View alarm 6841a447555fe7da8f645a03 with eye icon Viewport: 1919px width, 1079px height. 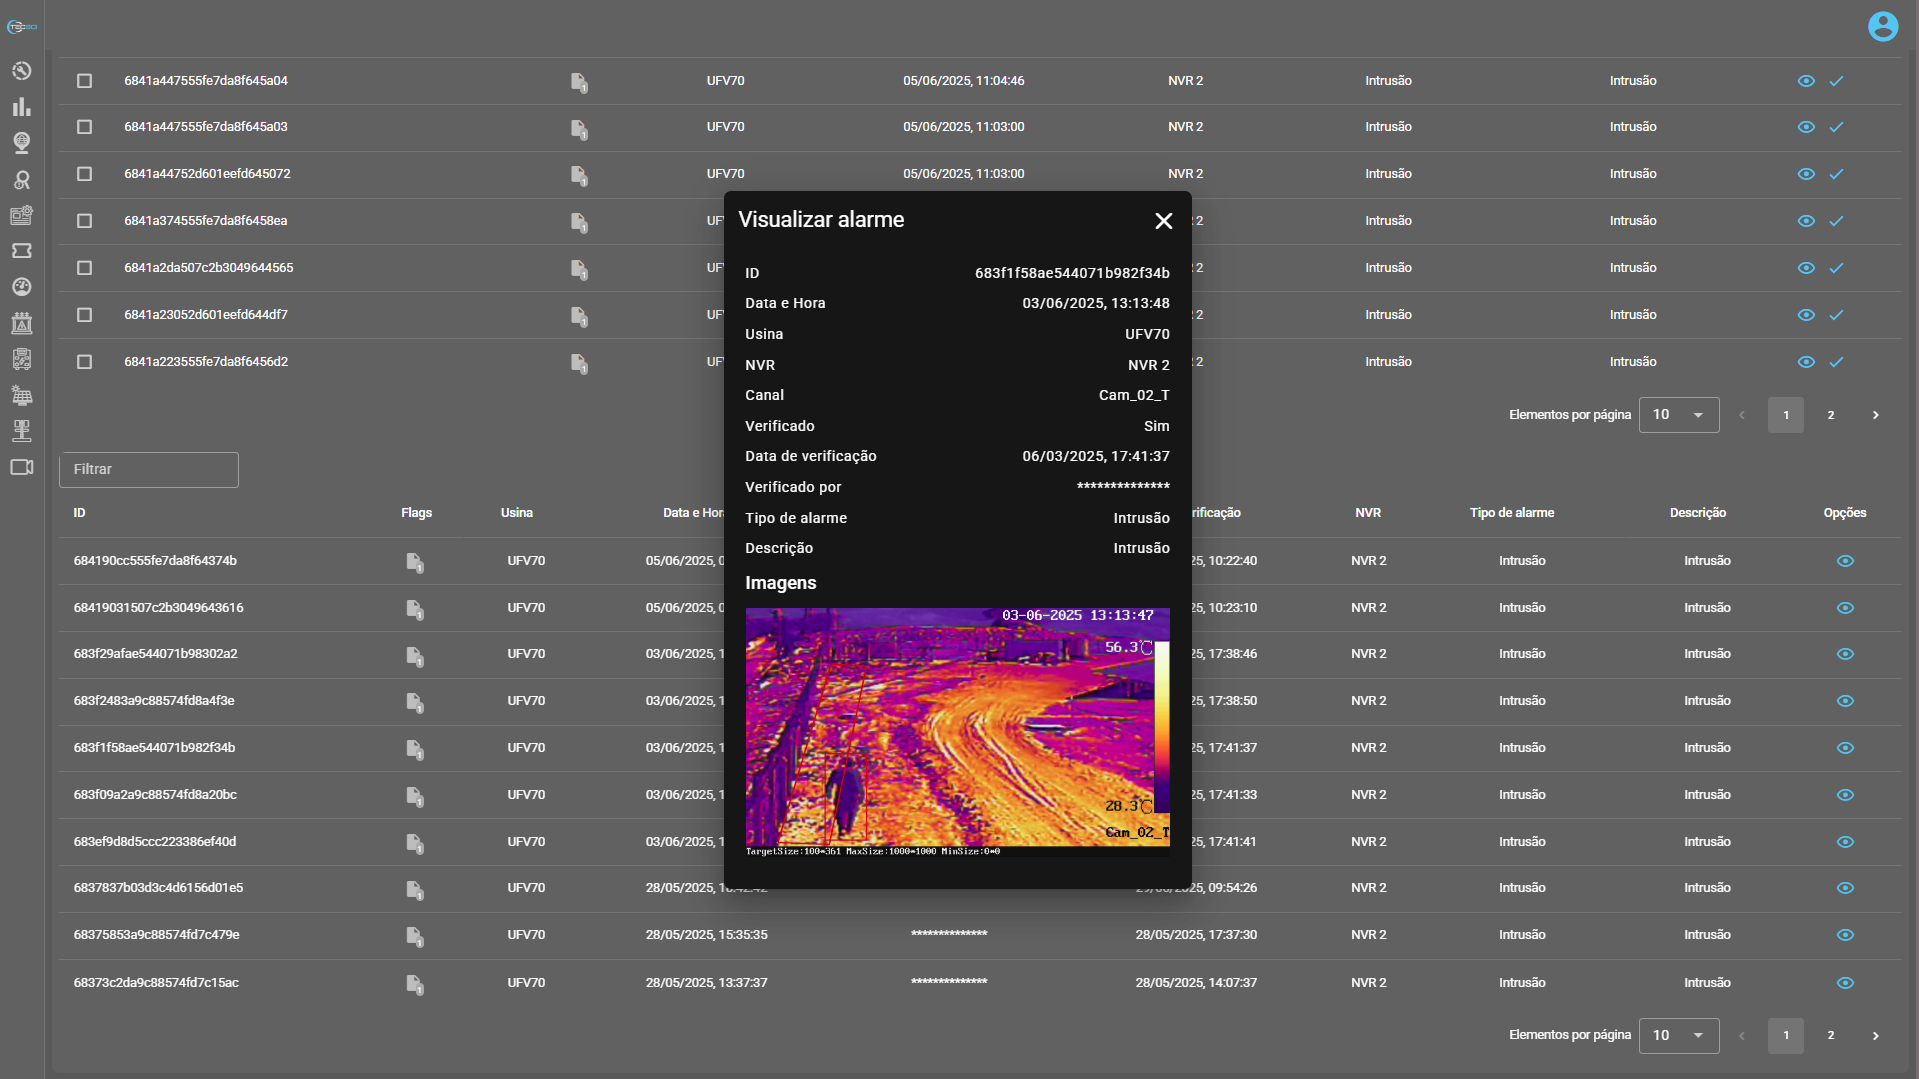1805,127
